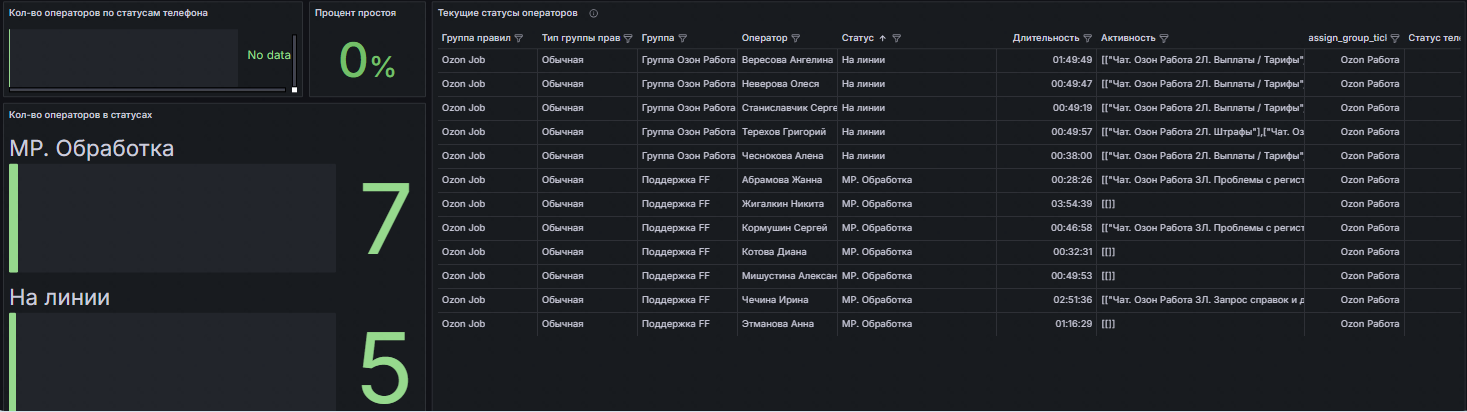Open filter for Оператор column

796,38
